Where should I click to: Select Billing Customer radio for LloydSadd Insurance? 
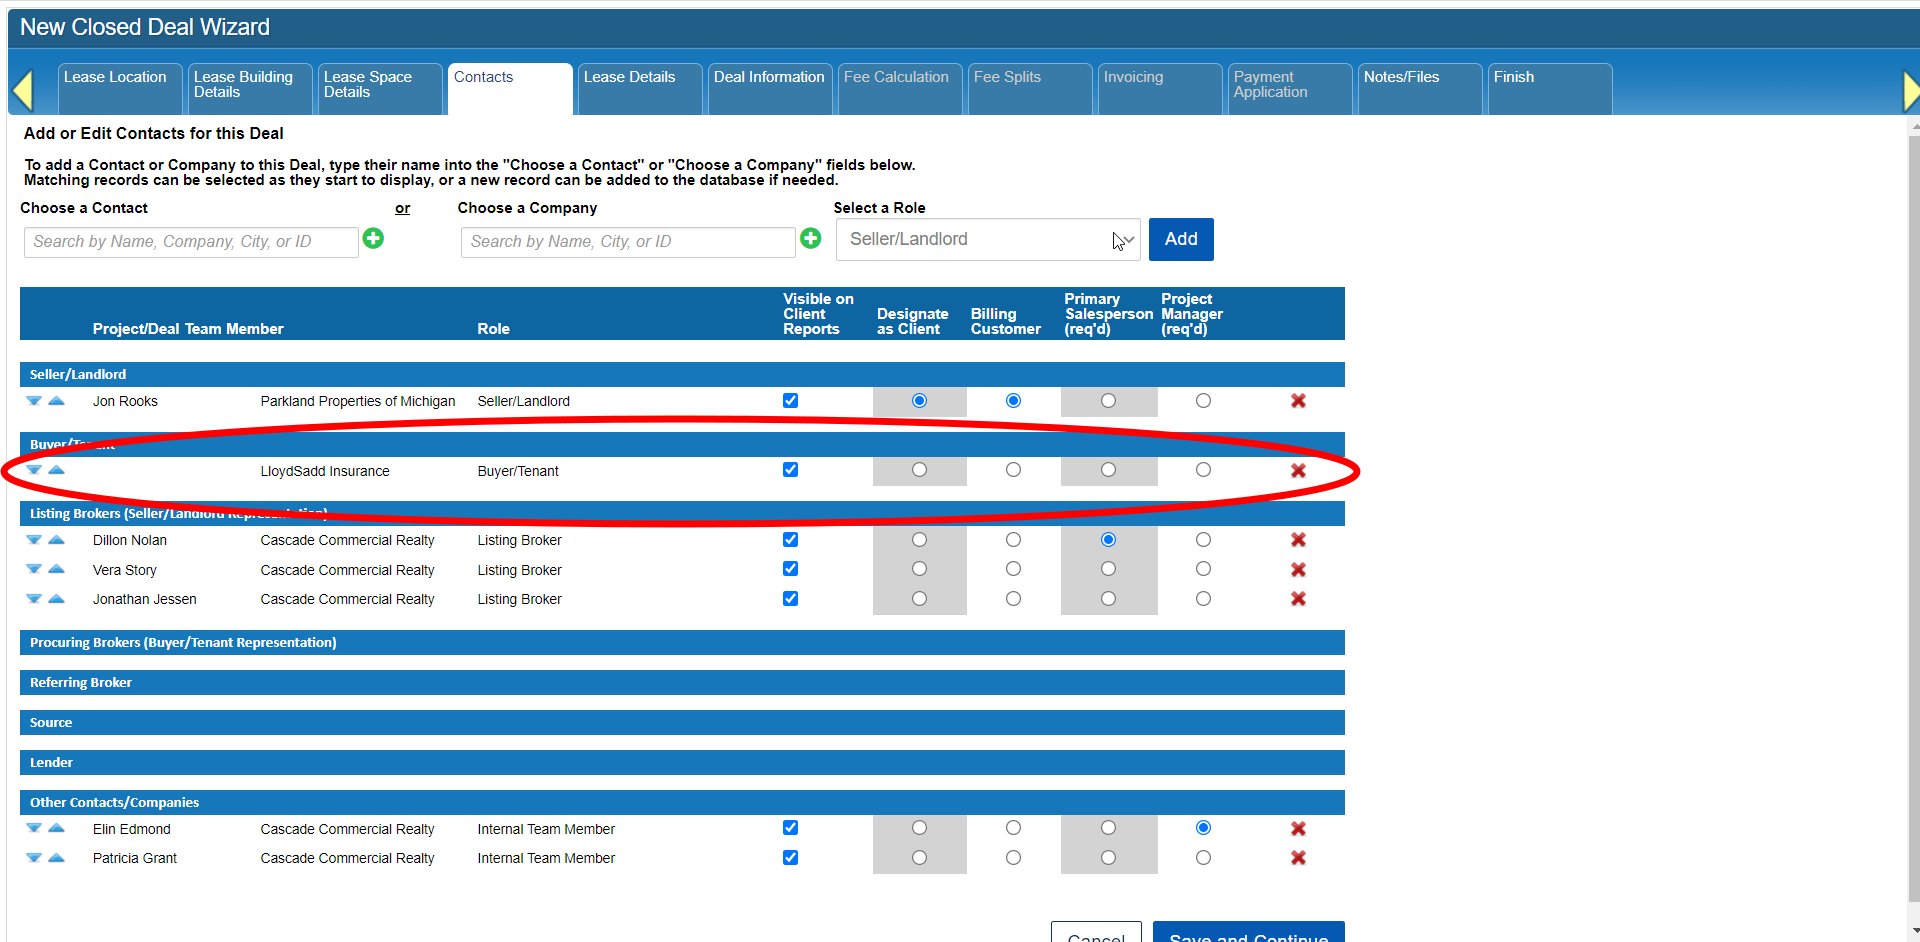[x=1013, y=470]
